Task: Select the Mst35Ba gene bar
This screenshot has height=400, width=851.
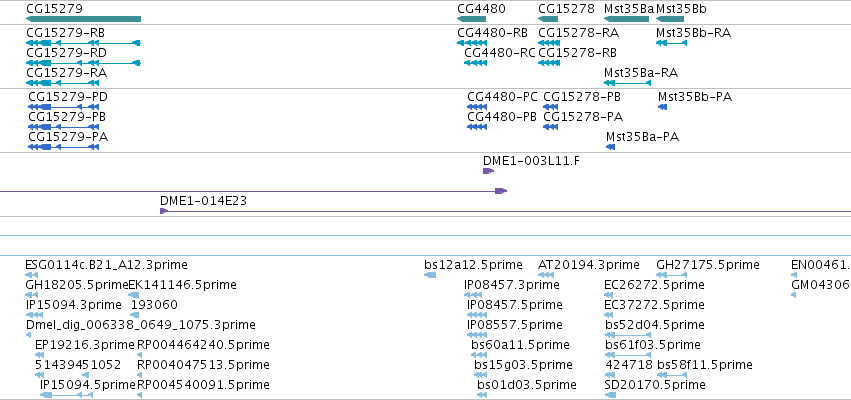Action: [x=626, y=20]
